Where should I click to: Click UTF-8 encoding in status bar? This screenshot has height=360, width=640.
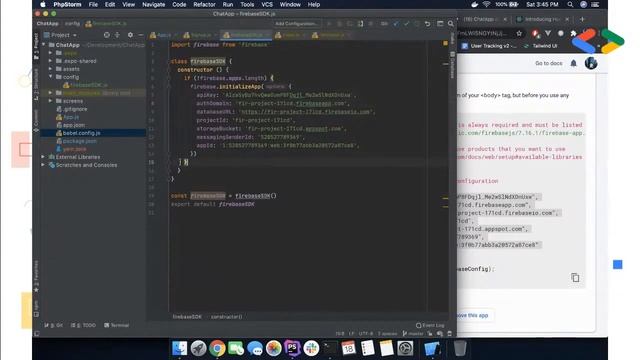366,334
